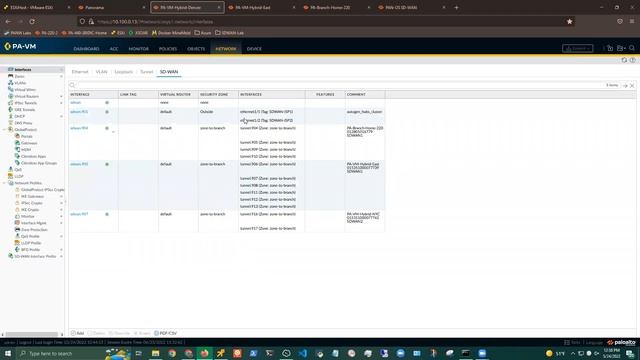Open IKE Gateways profile
640x360 pixels.
32,196
